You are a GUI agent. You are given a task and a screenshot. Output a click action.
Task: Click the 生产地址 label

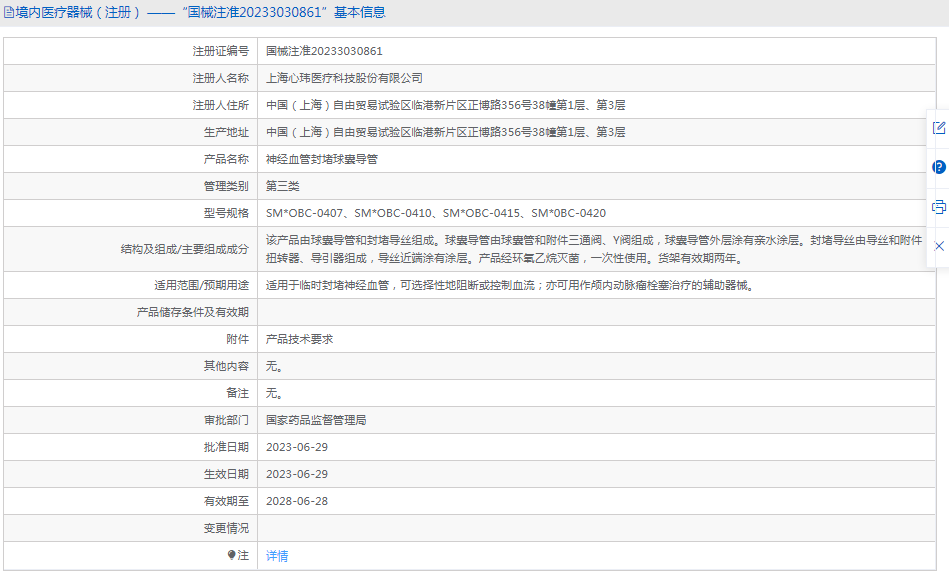(x=226, y=132)
